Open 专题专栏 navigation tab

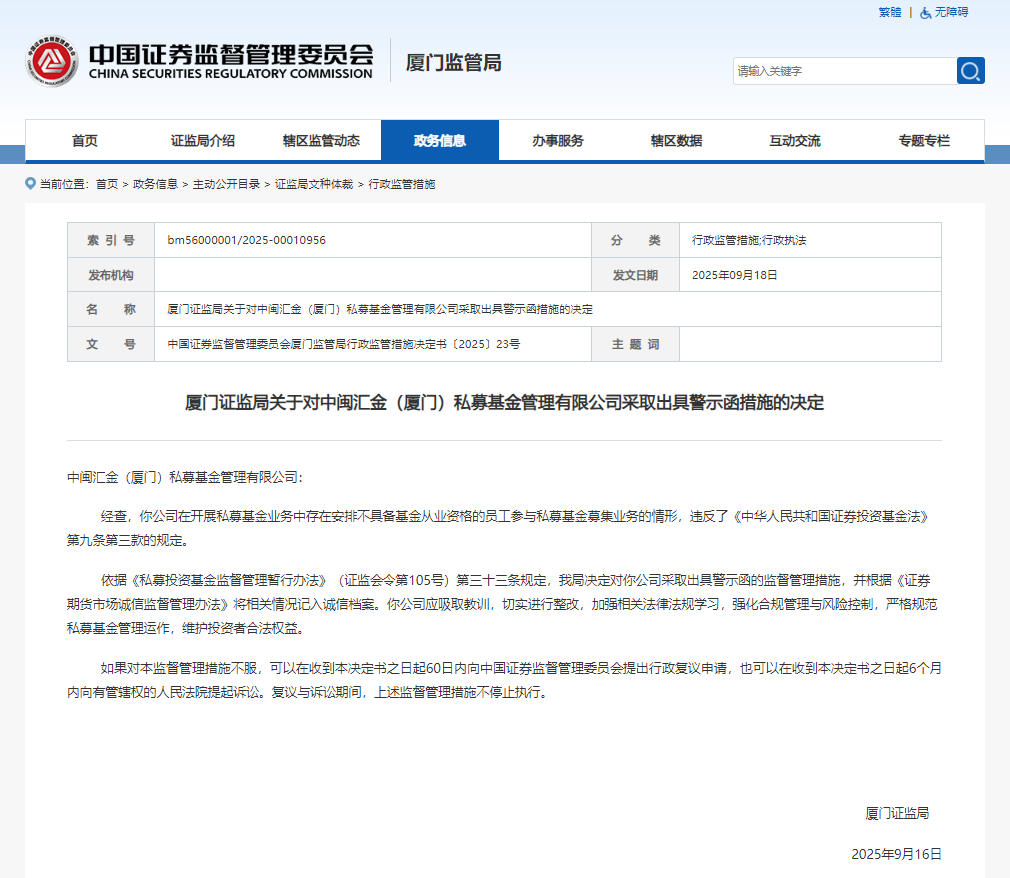click(924, 141)
